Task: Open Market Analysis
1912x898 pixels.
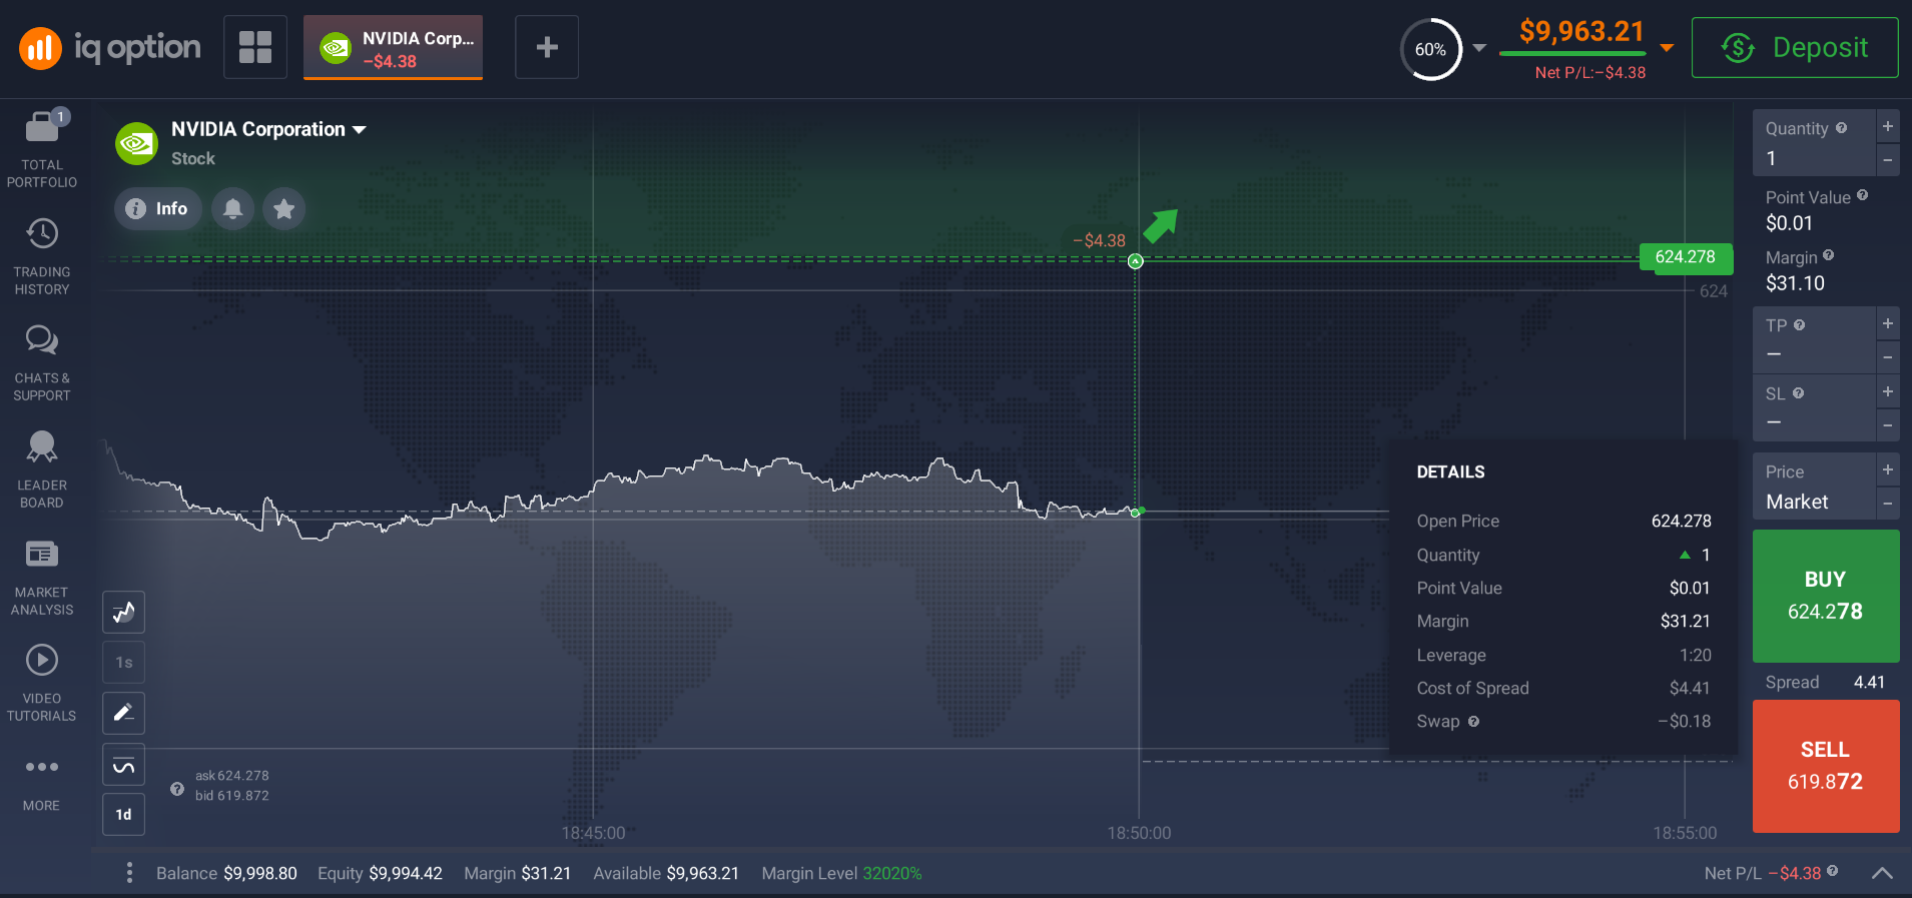Action: tap(42, 577)
